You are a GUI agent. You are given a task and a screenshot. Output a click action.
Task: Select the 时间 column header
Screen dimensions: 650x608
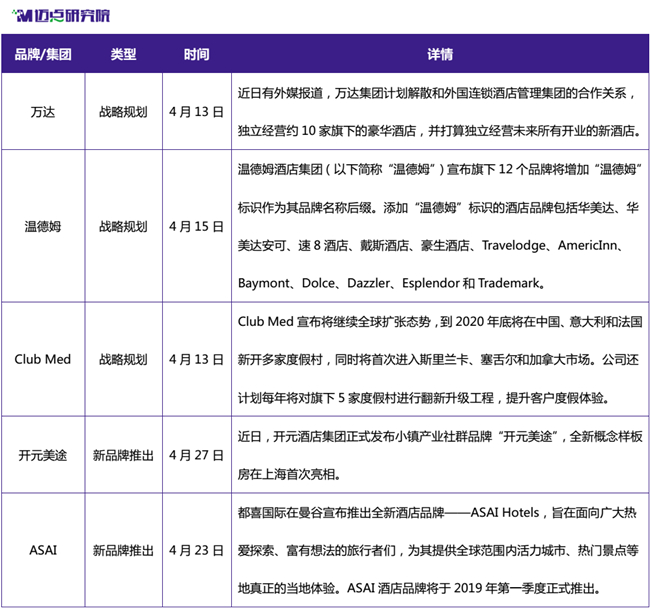(x=196, y=54)
